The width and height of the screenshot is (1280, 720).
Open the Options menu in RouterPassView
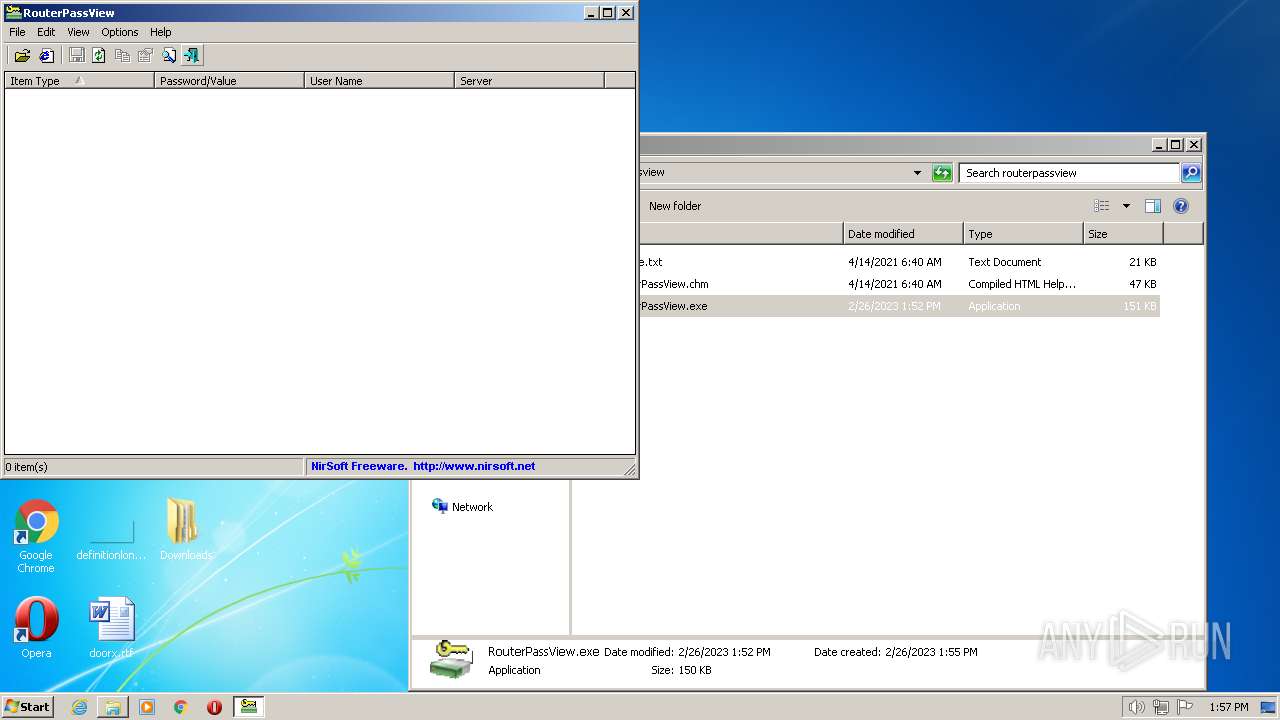[x=120, y=32]
